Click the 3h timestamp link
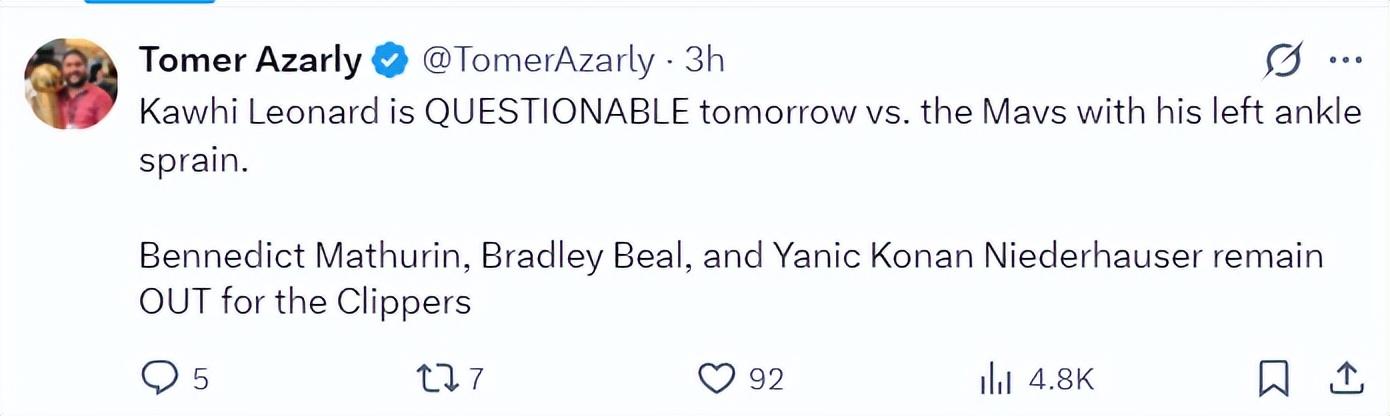The image size is (1390, 416). (704, 61)
